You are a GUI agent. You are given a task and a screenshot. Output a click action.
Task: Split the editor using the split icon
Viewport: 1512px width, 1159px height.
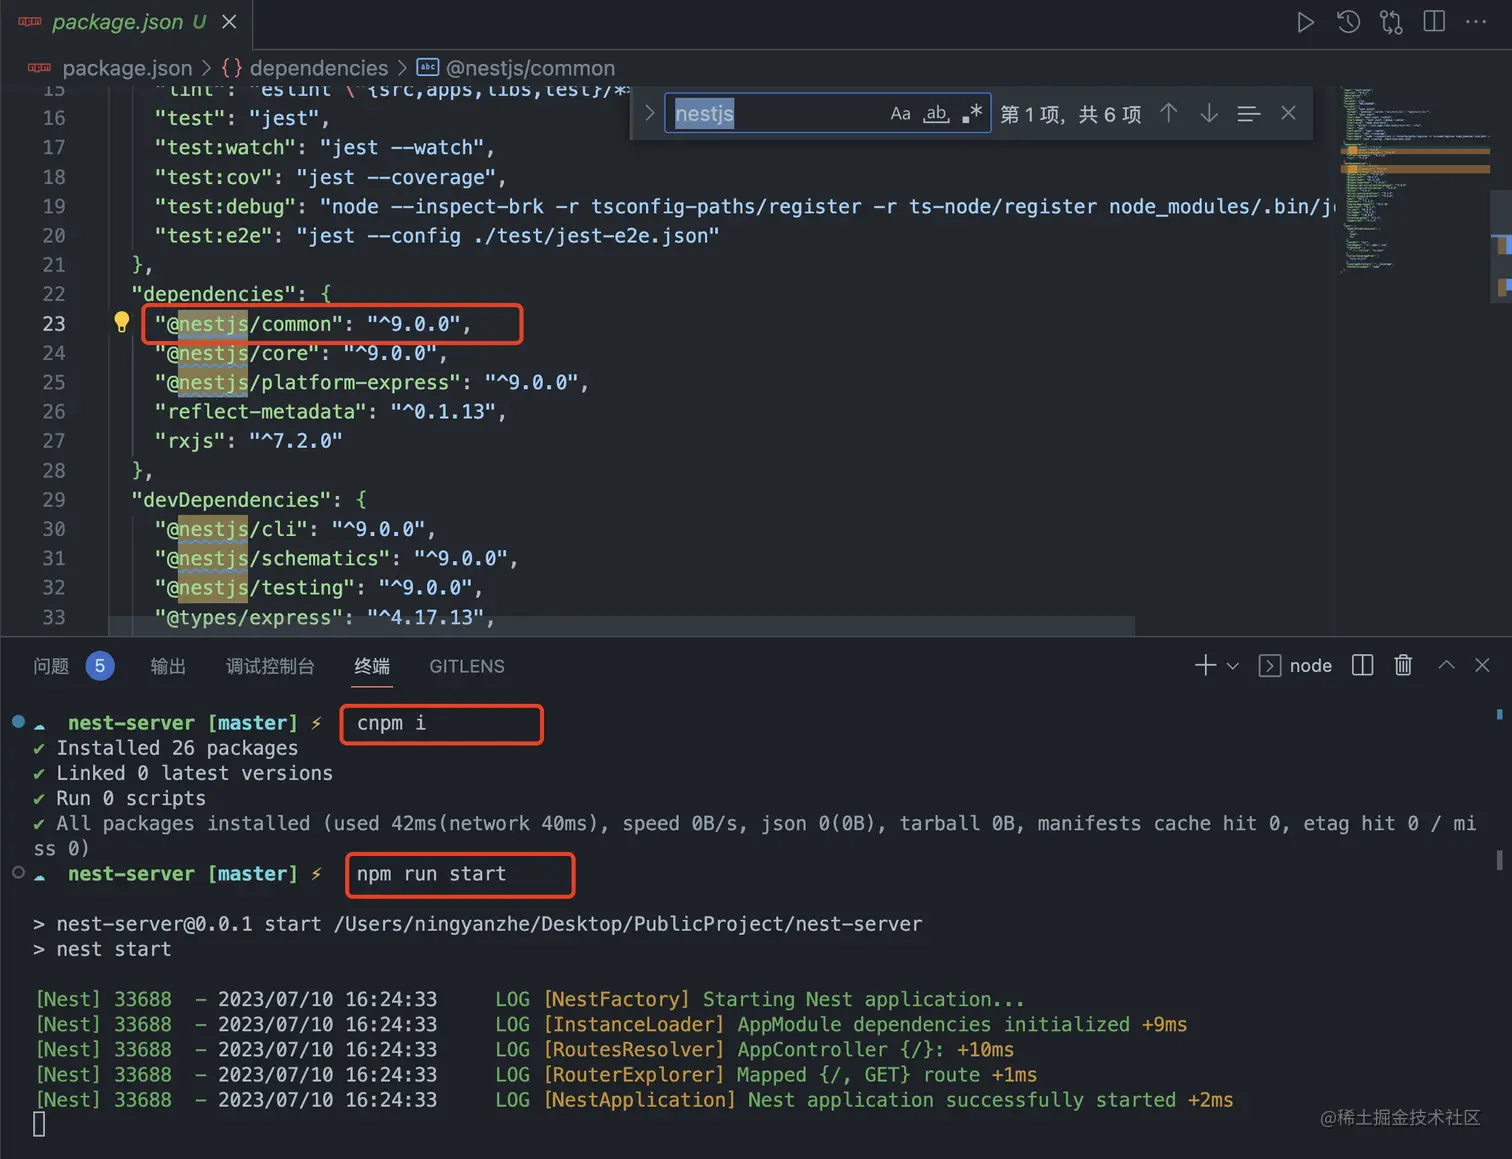[1434, 21]
